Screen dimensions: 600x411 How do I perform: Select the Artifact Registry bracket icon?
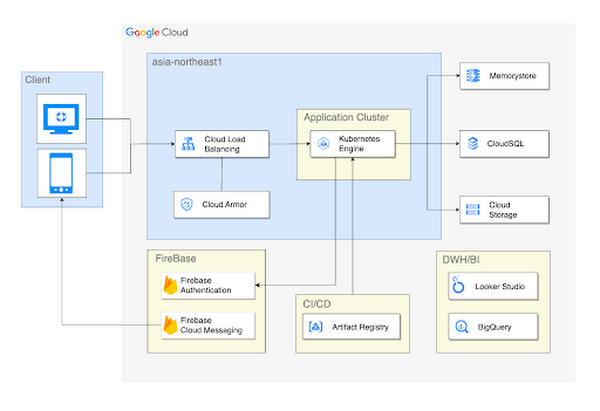pyautogui.click(x=316, y=327)
